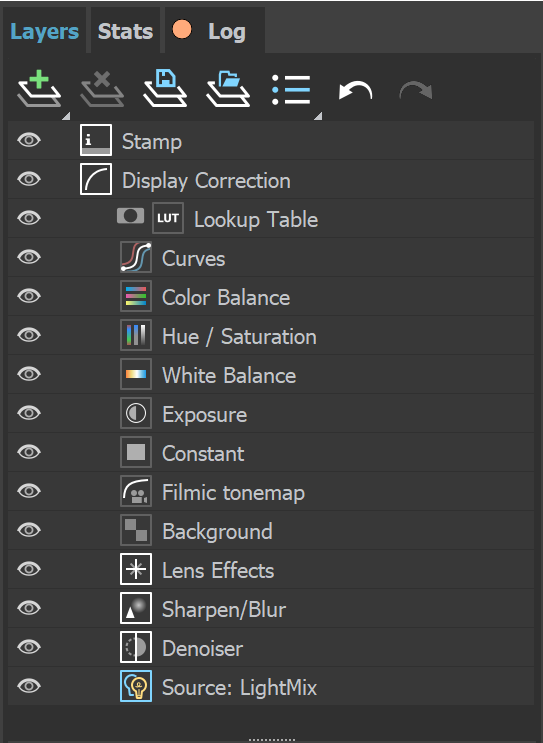Disable the Sharpen/Blur layer eye
This screenshot has height=743, width=543.
click(x=29, y=608)
